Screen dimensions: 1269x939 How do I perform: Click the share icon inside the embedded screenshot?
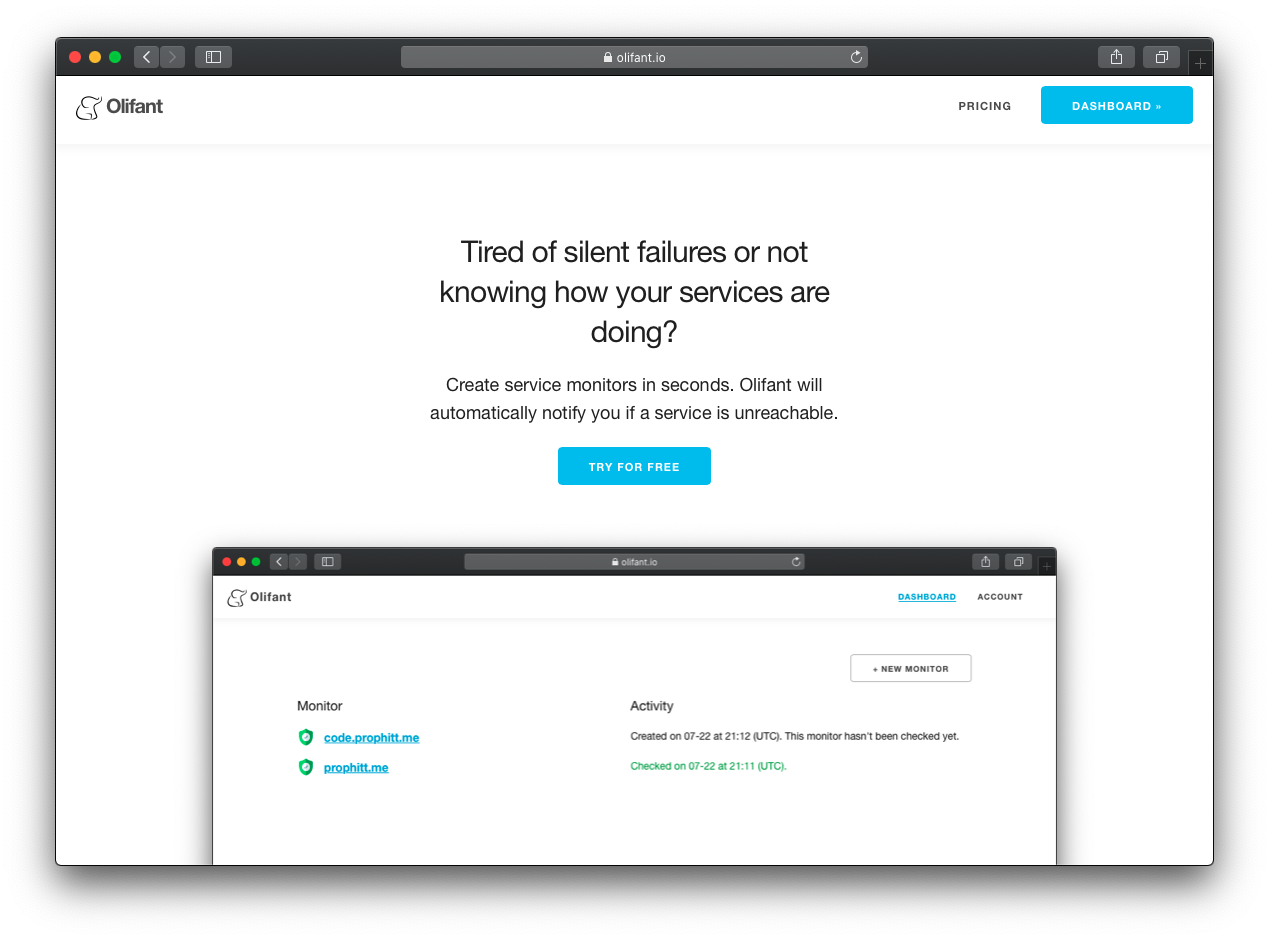985,561
